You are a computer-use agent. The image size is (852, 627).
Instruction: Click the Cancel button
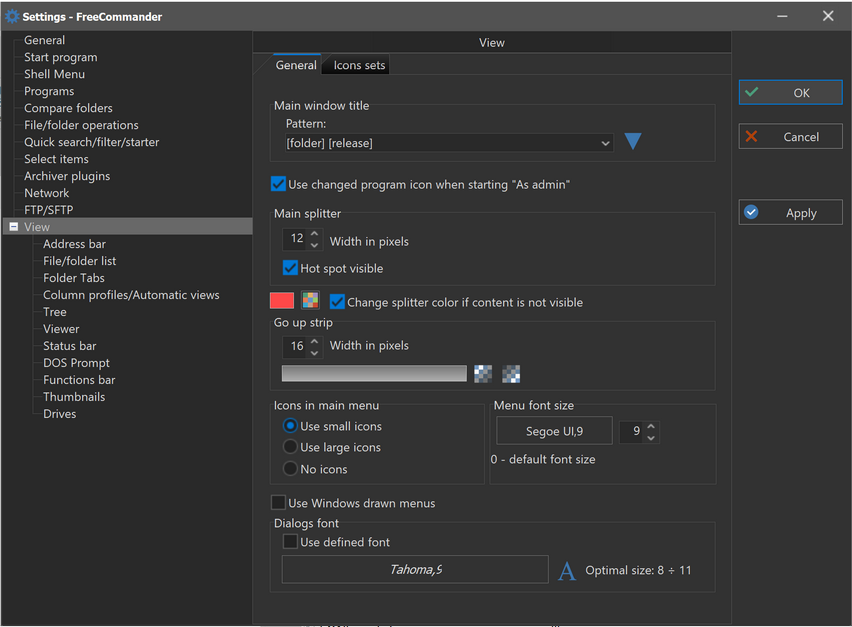point(790,136)
